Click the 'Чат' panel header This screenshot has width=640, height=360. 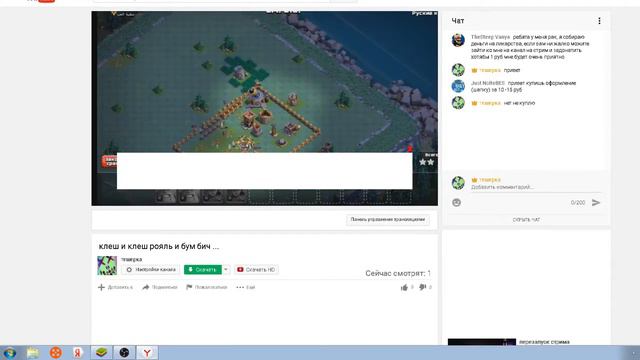[458, 21]
